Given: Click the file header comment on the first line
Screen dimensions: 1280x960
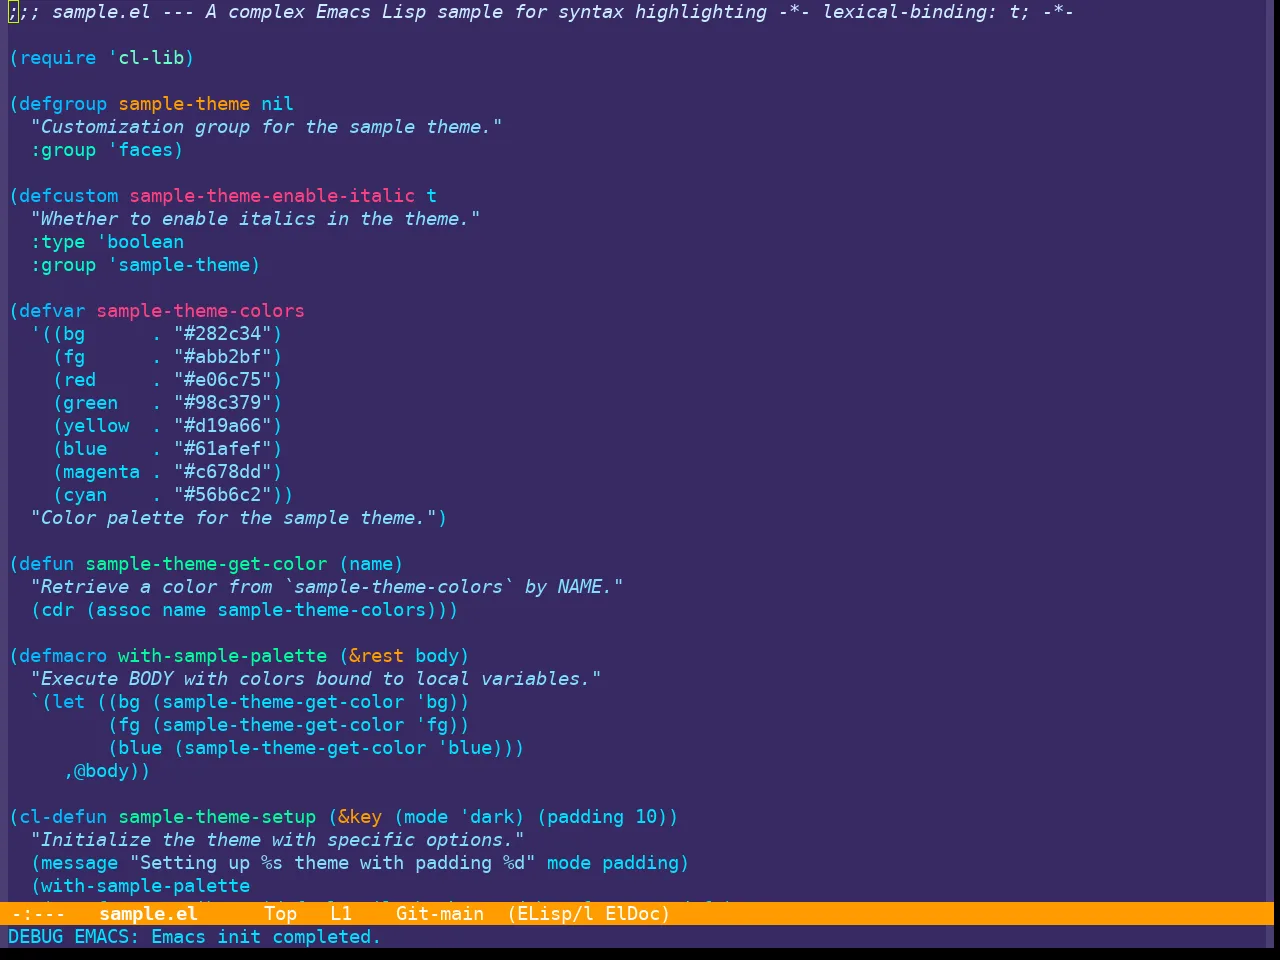Looking at the screenshot, I should click(x=541, y=12).
